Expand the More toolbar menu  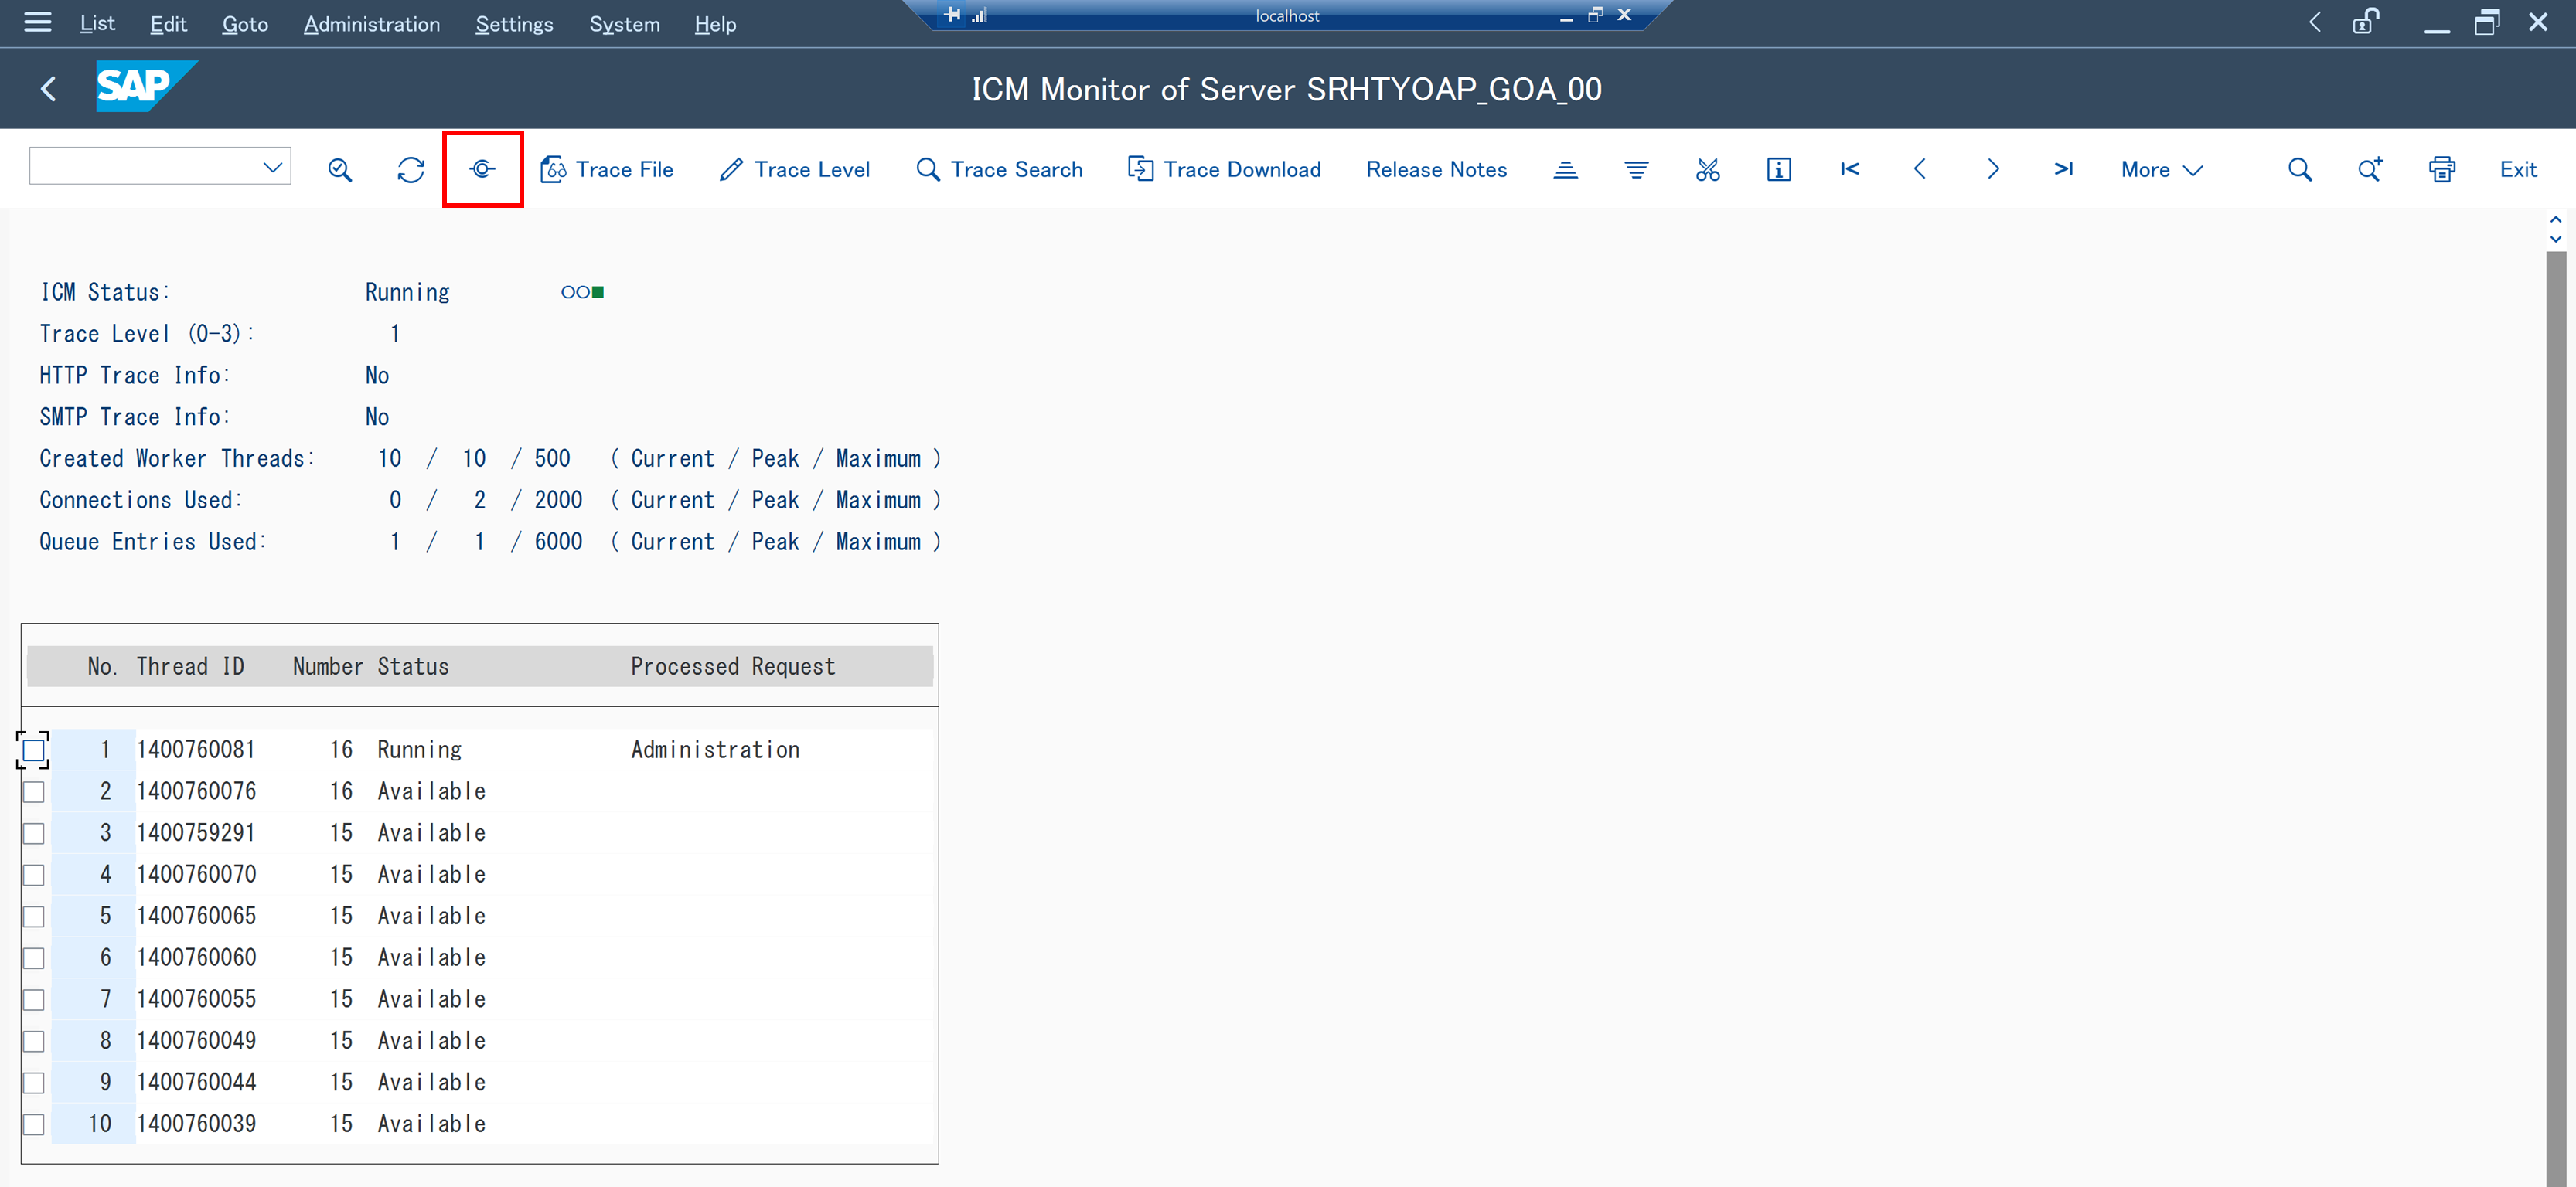coord(2161,170)
